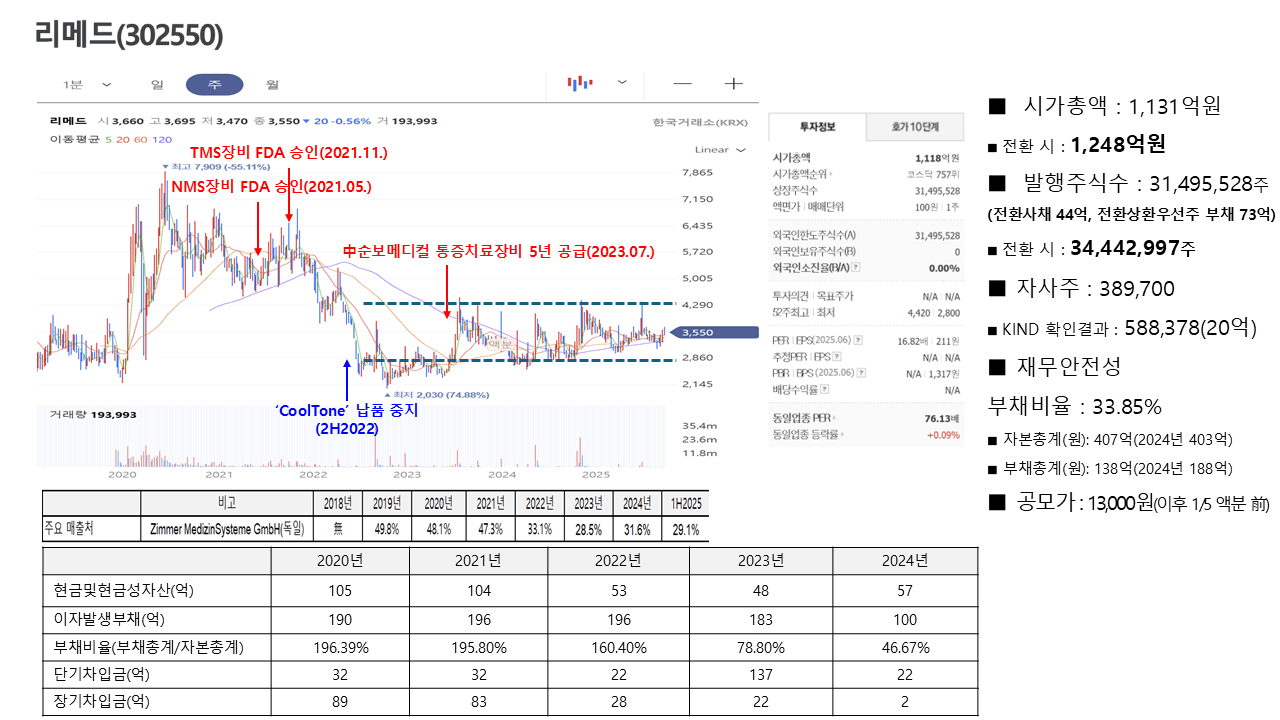The width and height of the screenshot is (1280, 720).
Task: Switch to the 투자정보 tab
Action: (x=817, y=127)
